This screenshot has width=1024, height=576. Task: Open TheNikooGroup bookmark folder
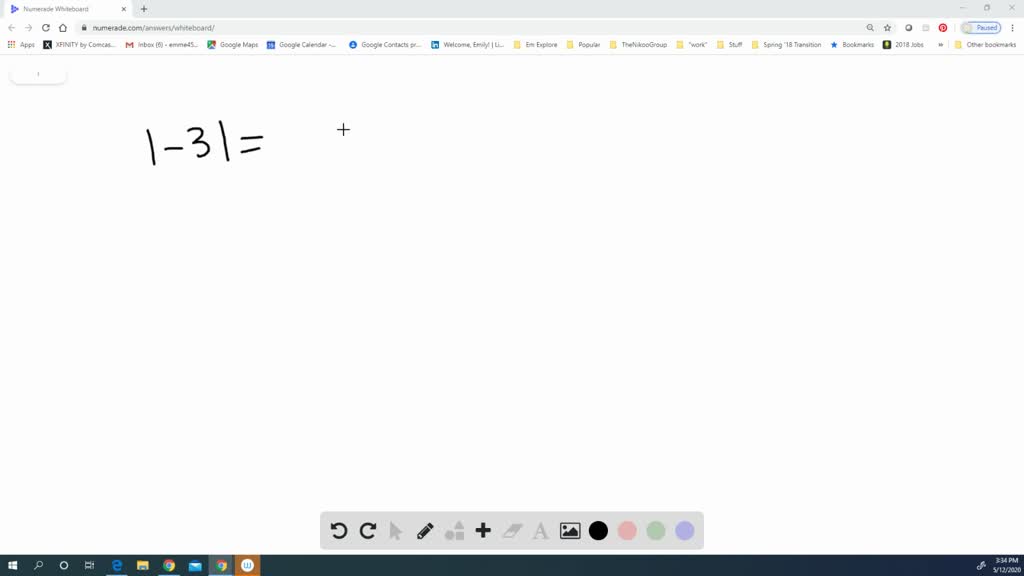coord(639,45)
